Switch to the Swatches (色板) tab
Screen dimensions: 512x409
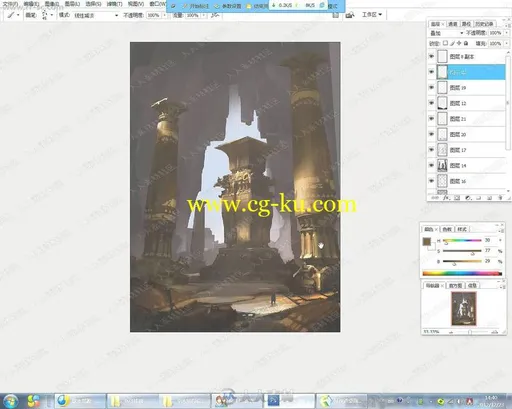(447, 229)
